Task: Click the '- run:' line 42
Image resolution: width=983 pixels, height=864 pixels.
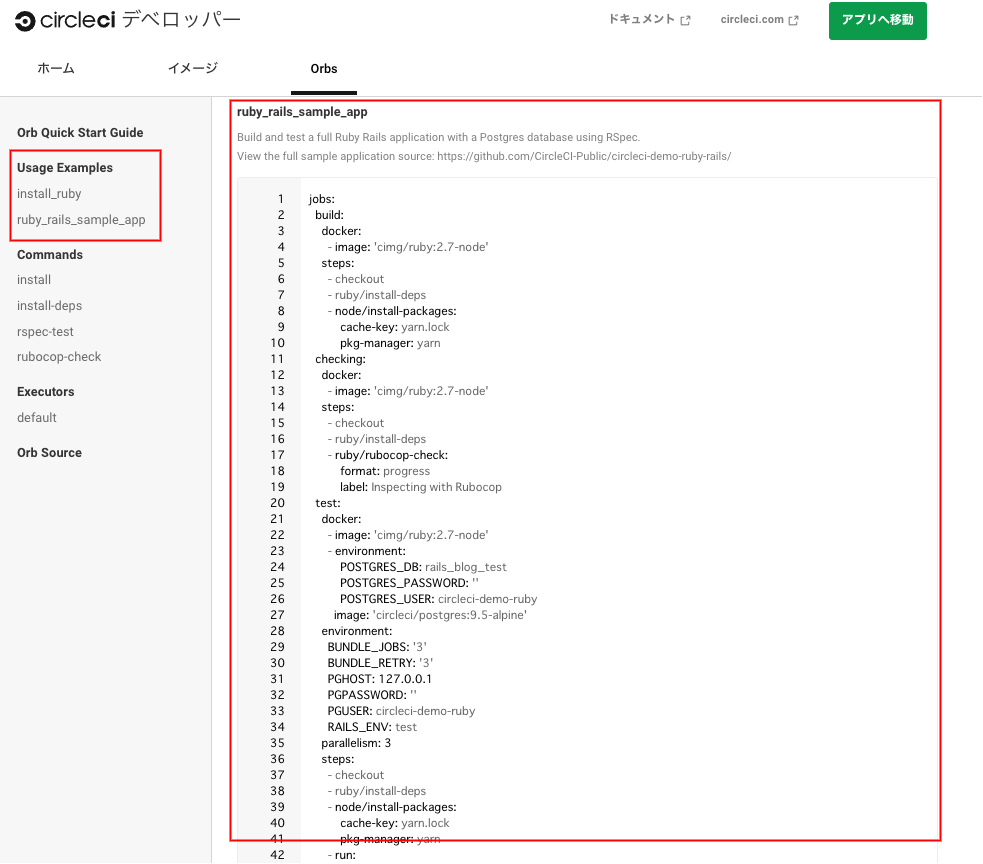Action: coord(342,855)
